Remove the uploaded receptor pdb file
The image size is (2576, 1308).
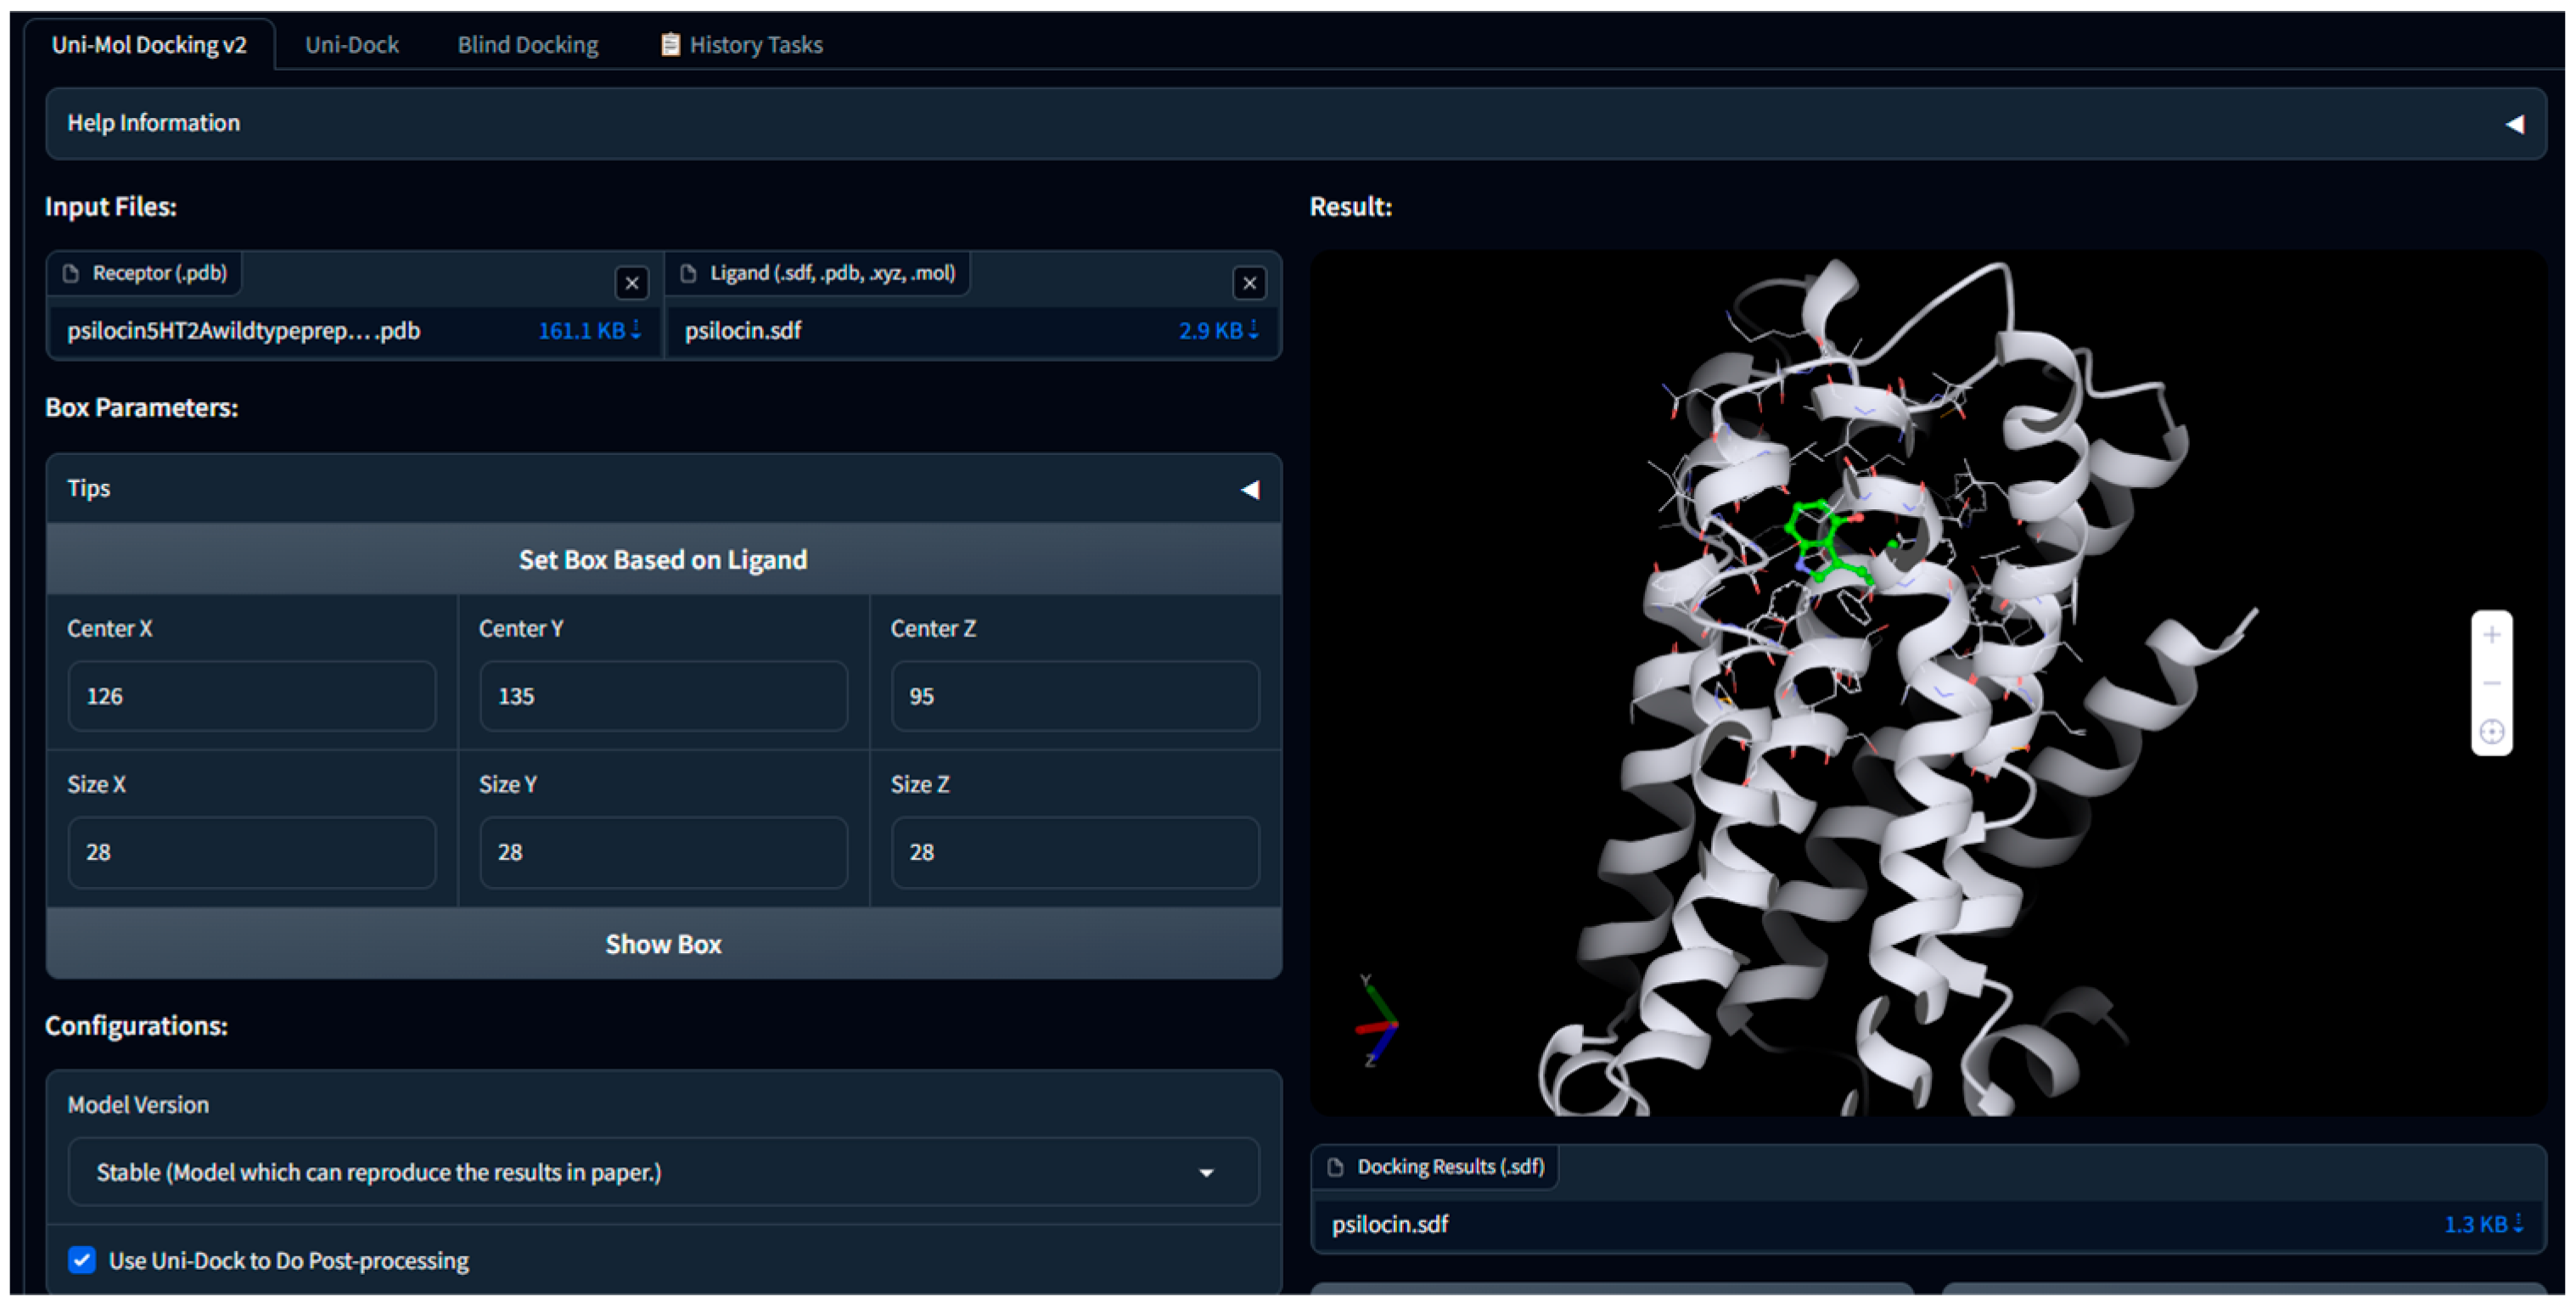pos(631,284)
